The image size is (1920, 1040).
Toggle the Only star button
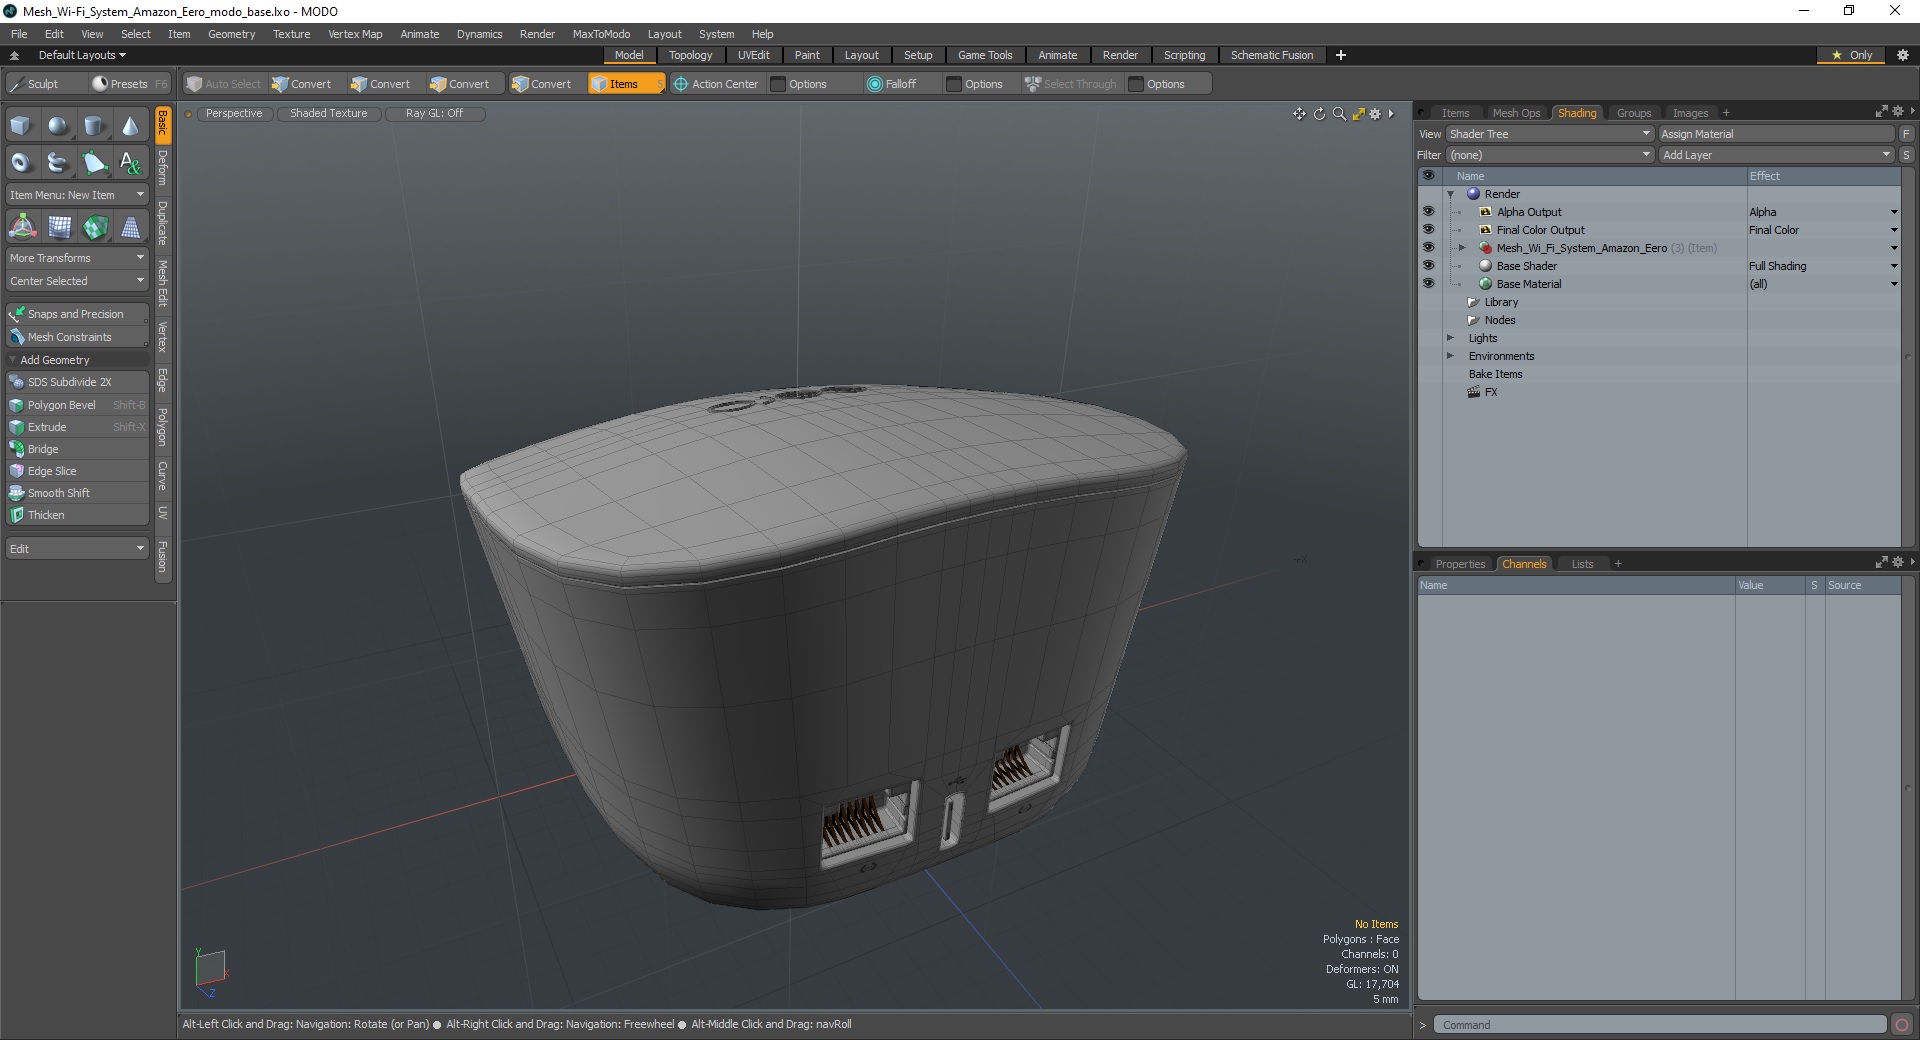tap(1851, 55)
